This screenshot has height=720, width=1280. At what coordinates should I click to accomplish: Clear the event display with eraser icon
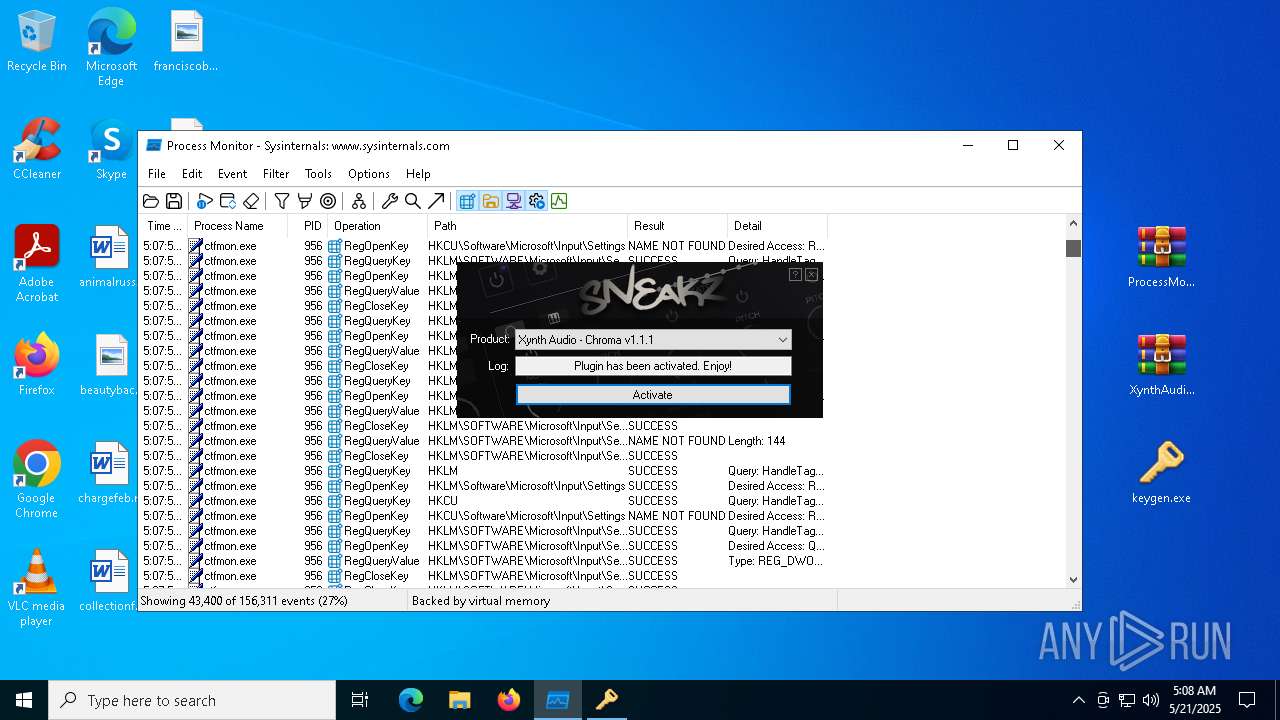coord(251,201)
